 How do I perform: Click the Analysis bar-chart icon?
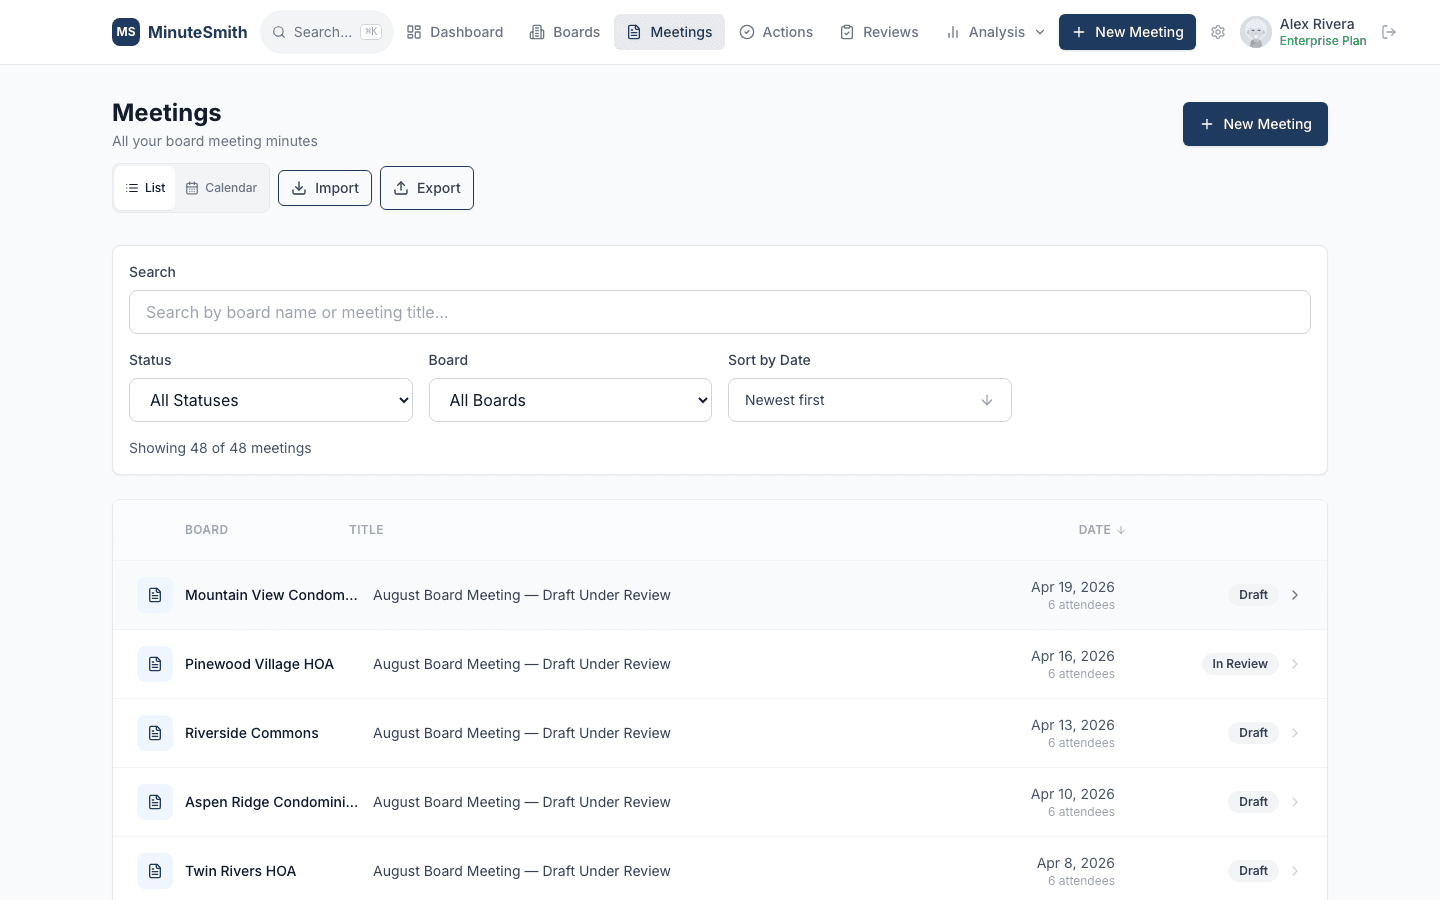click(x=951, y=32)
